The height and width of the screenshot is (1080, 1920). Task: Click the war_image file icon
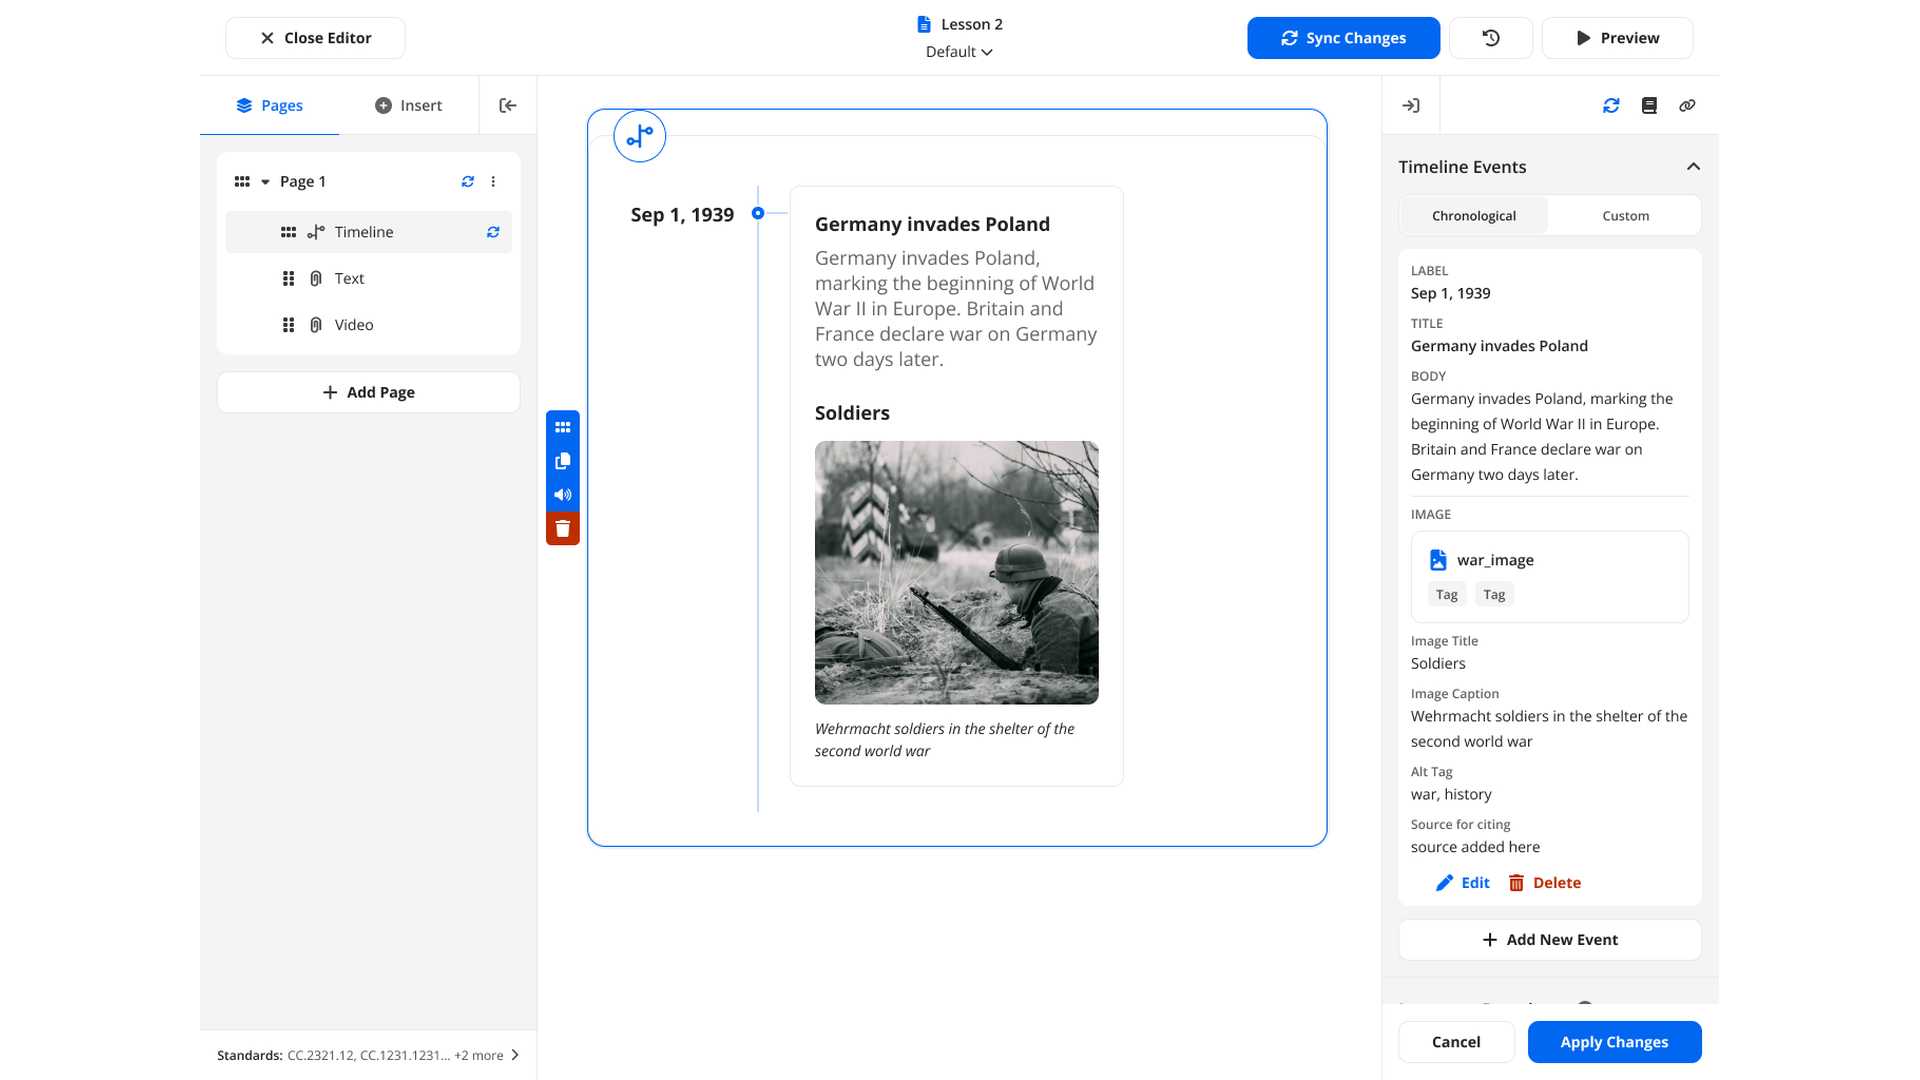(x=1438, y=560)
